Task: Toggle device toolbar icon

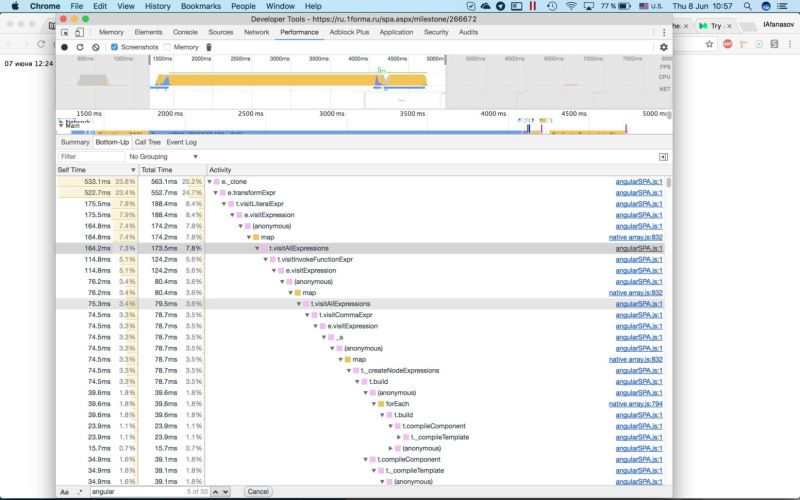Action: coord(80,32)
